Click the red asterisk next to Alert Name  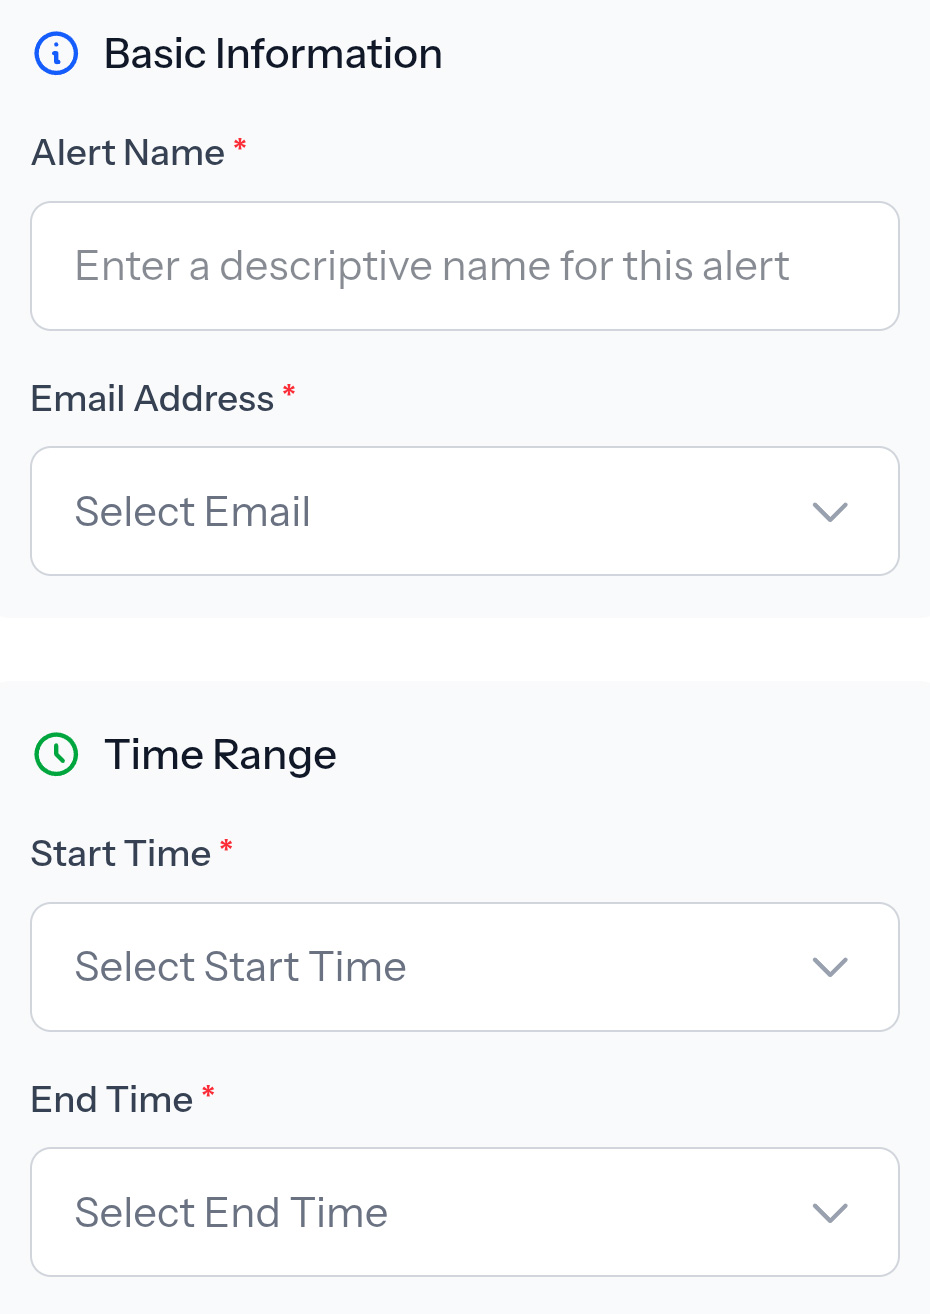(x=240, y=147)
